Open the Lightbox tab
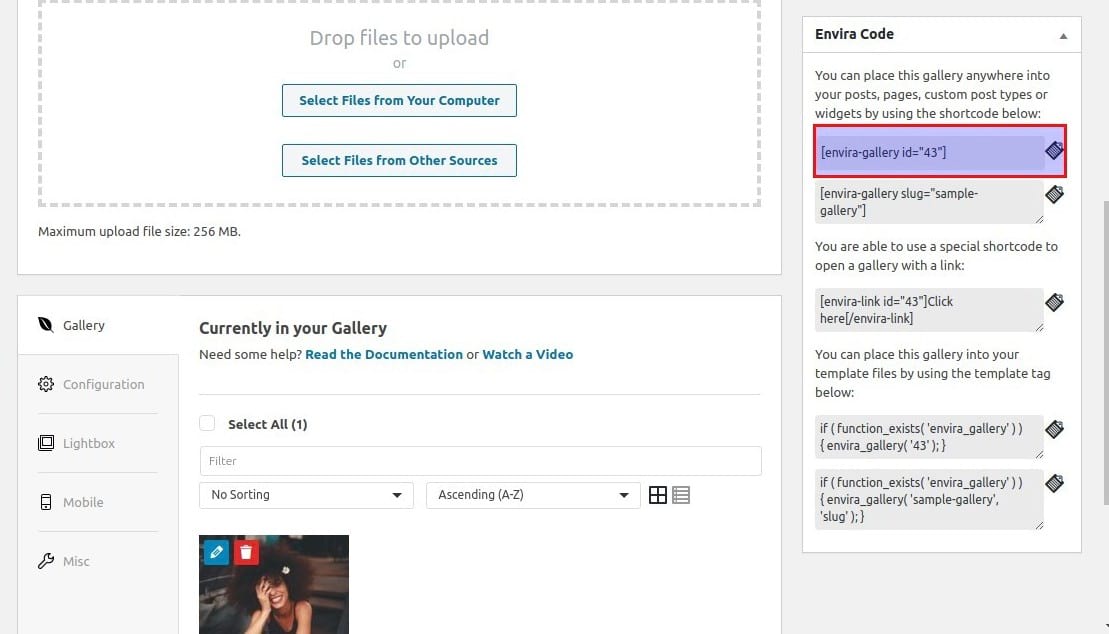This screenshot has width=1109, height=634. (89, 443)
